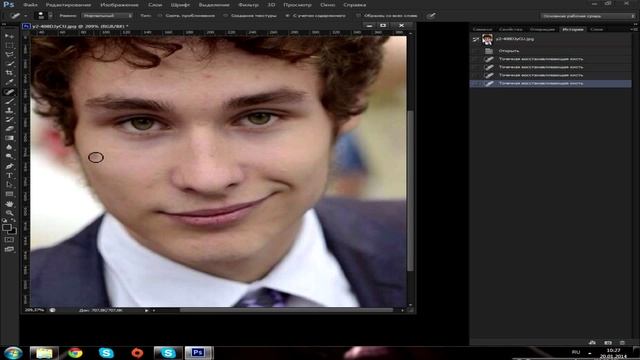Choose the 'Соотв. приближения' type option
640x360 pixels.
tap(186, 16)
